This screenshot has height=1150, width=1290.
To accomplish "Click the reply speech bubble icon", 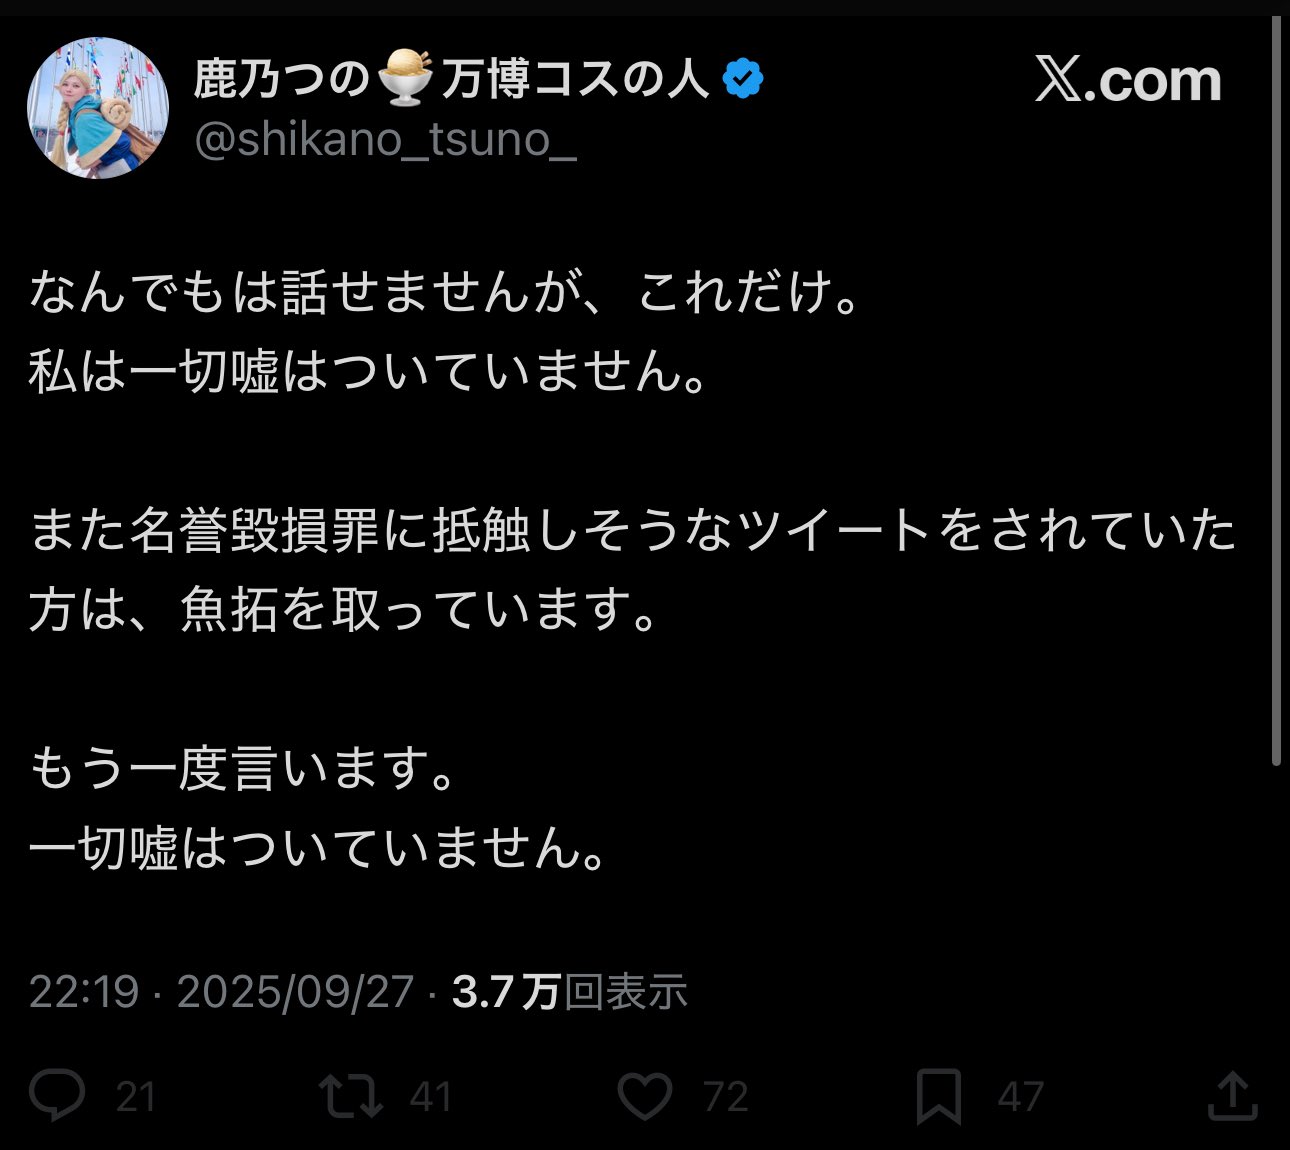I will tap(57, 1096).
